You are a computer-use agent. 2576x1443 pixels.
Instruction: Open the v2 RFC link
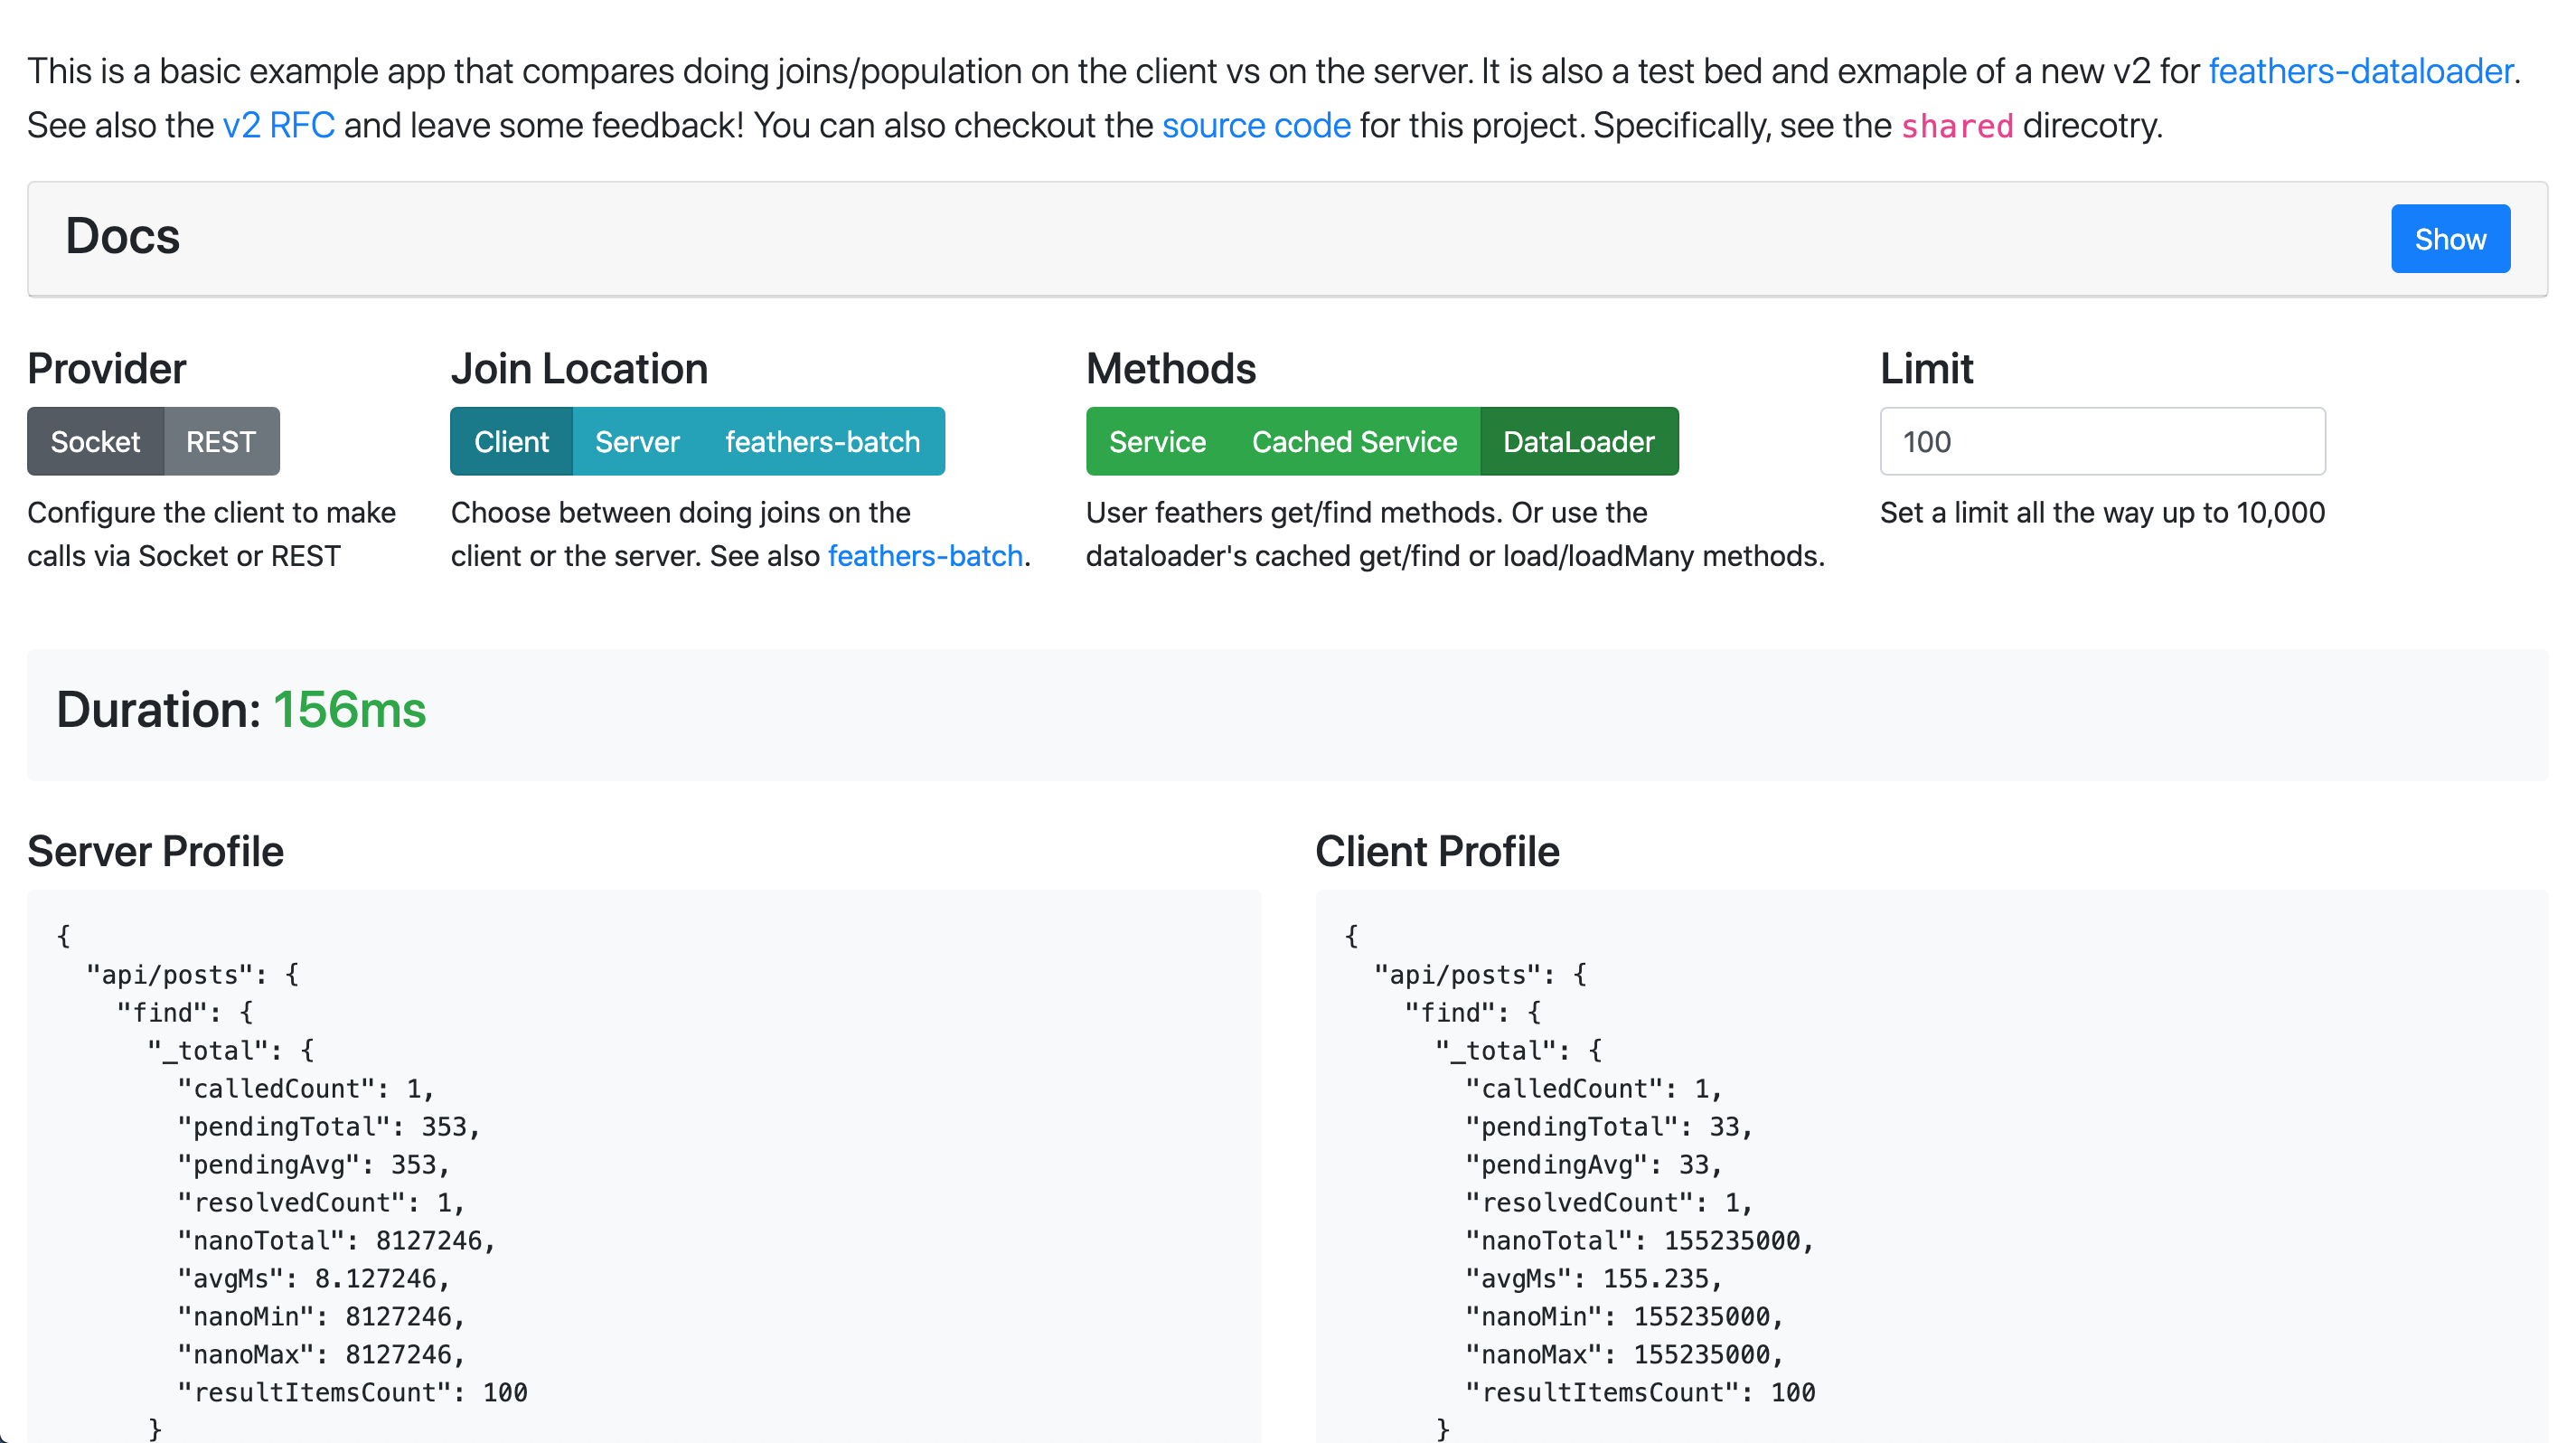(x=278, y=125)
